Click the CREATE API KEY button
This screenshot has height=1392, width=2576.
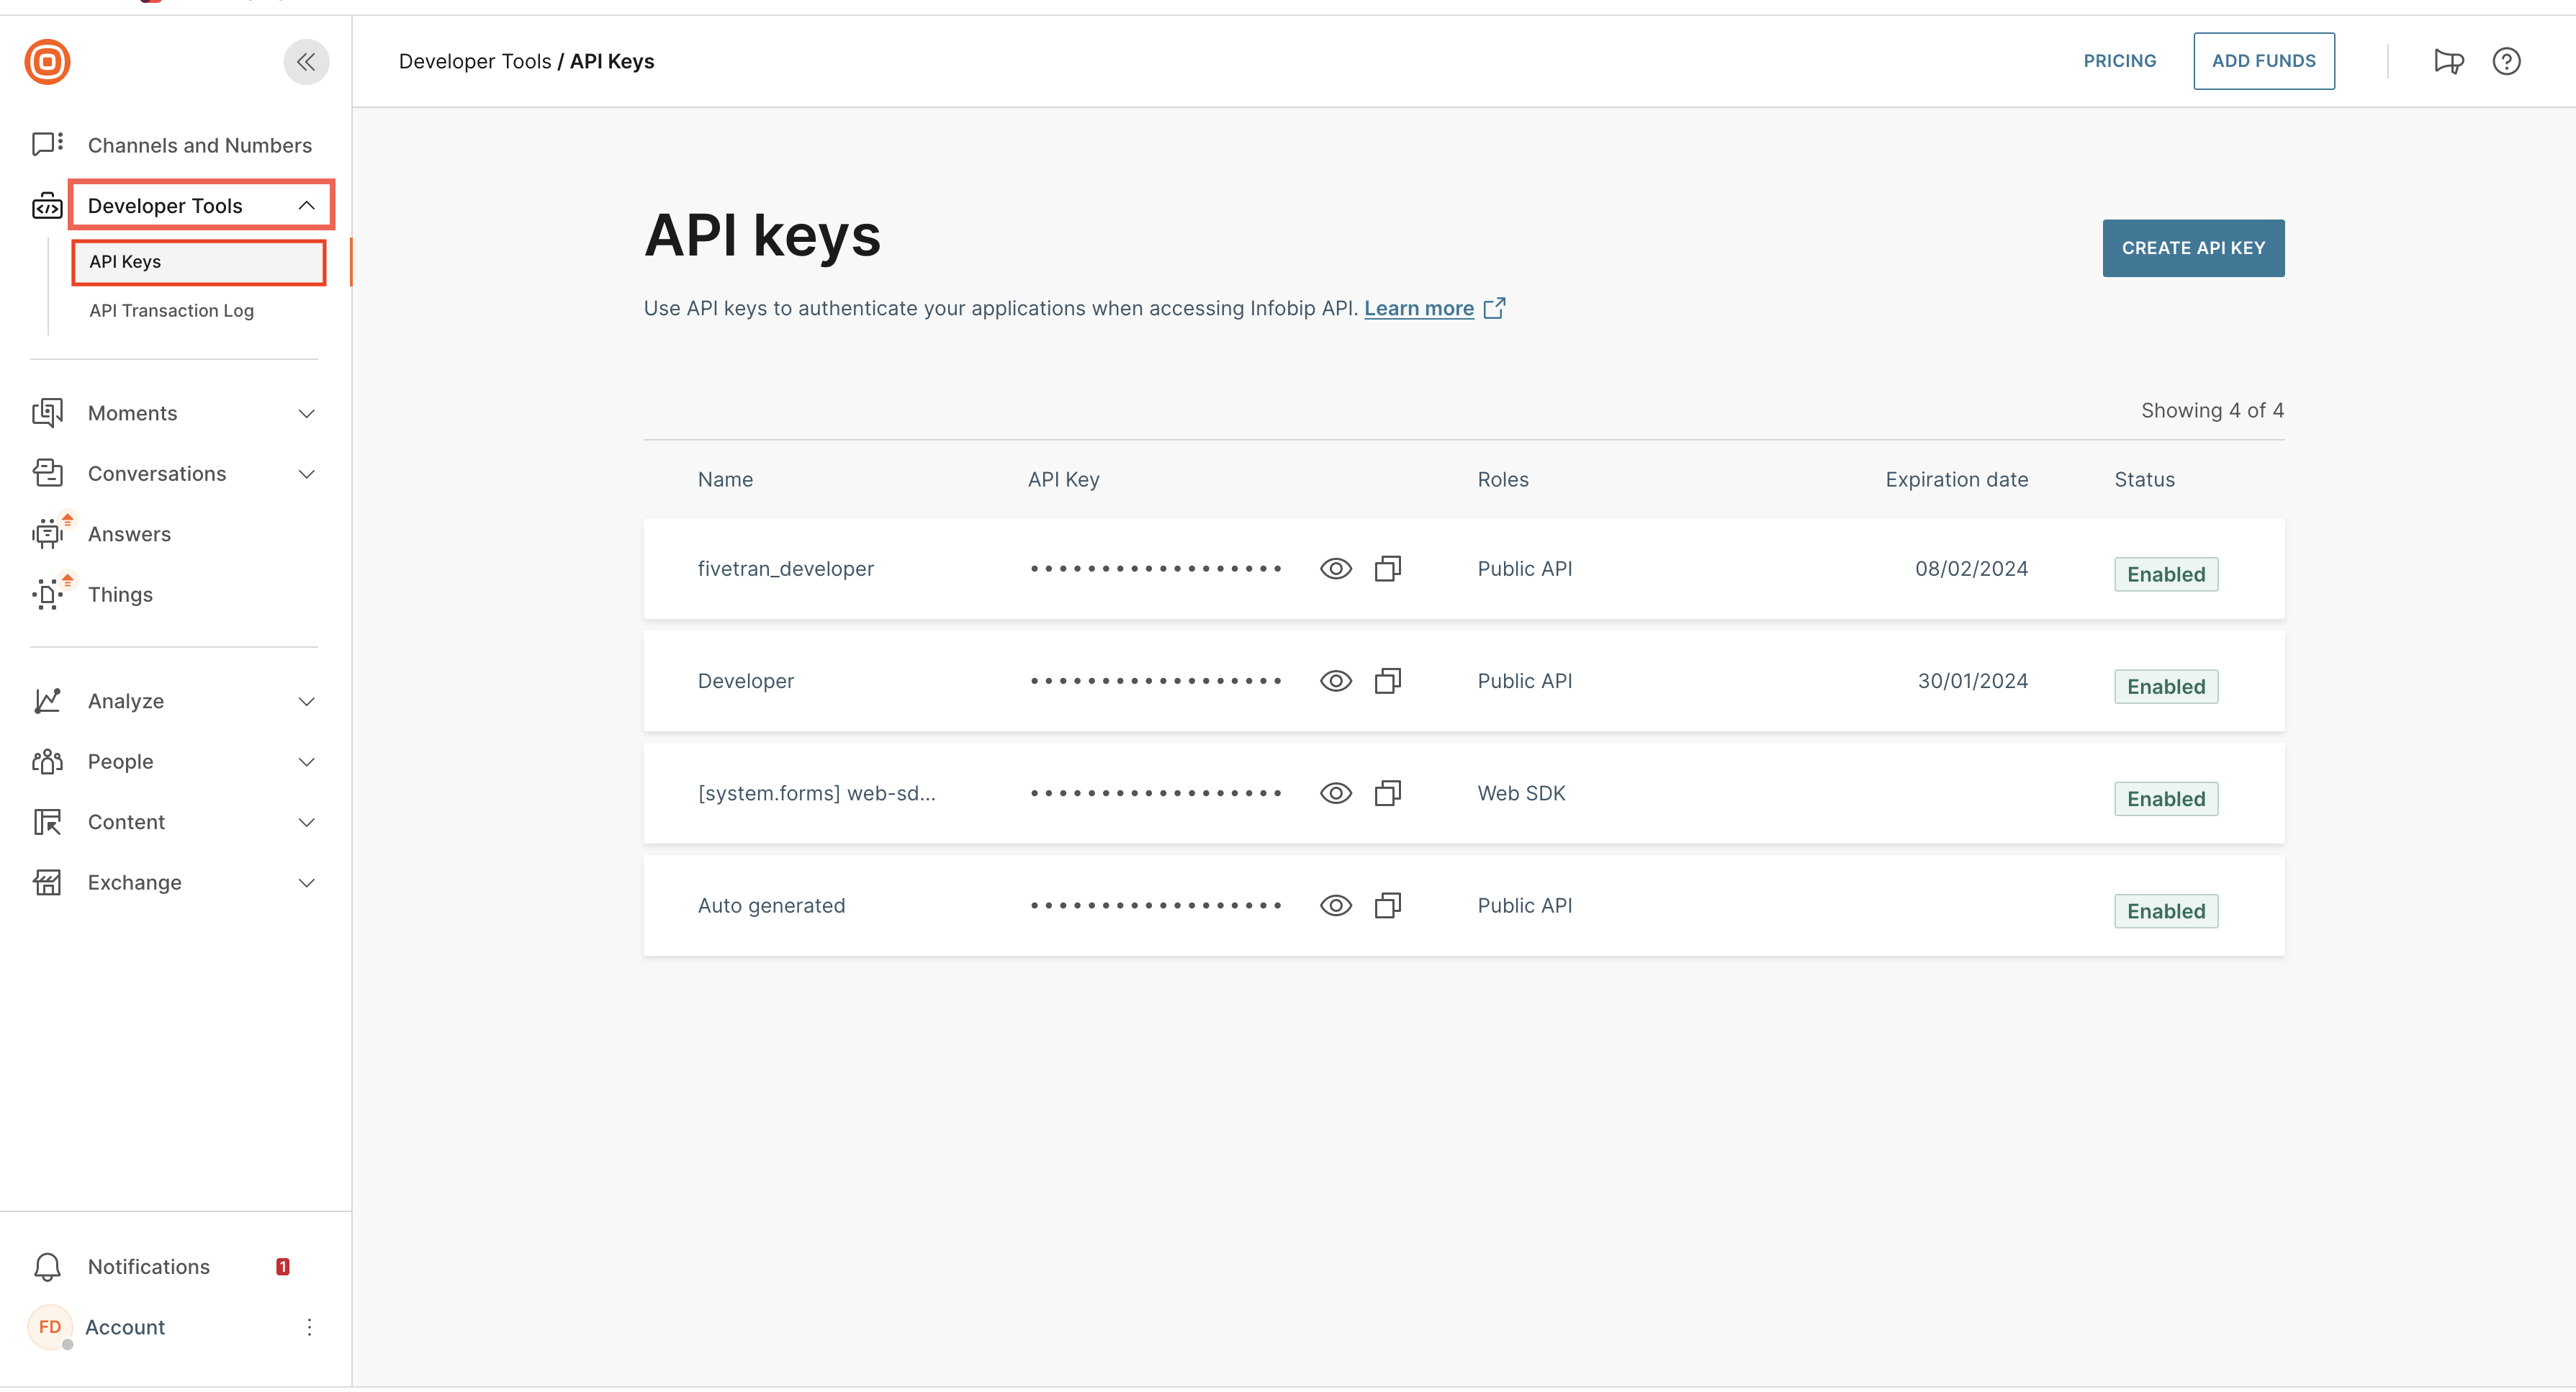2192,248
